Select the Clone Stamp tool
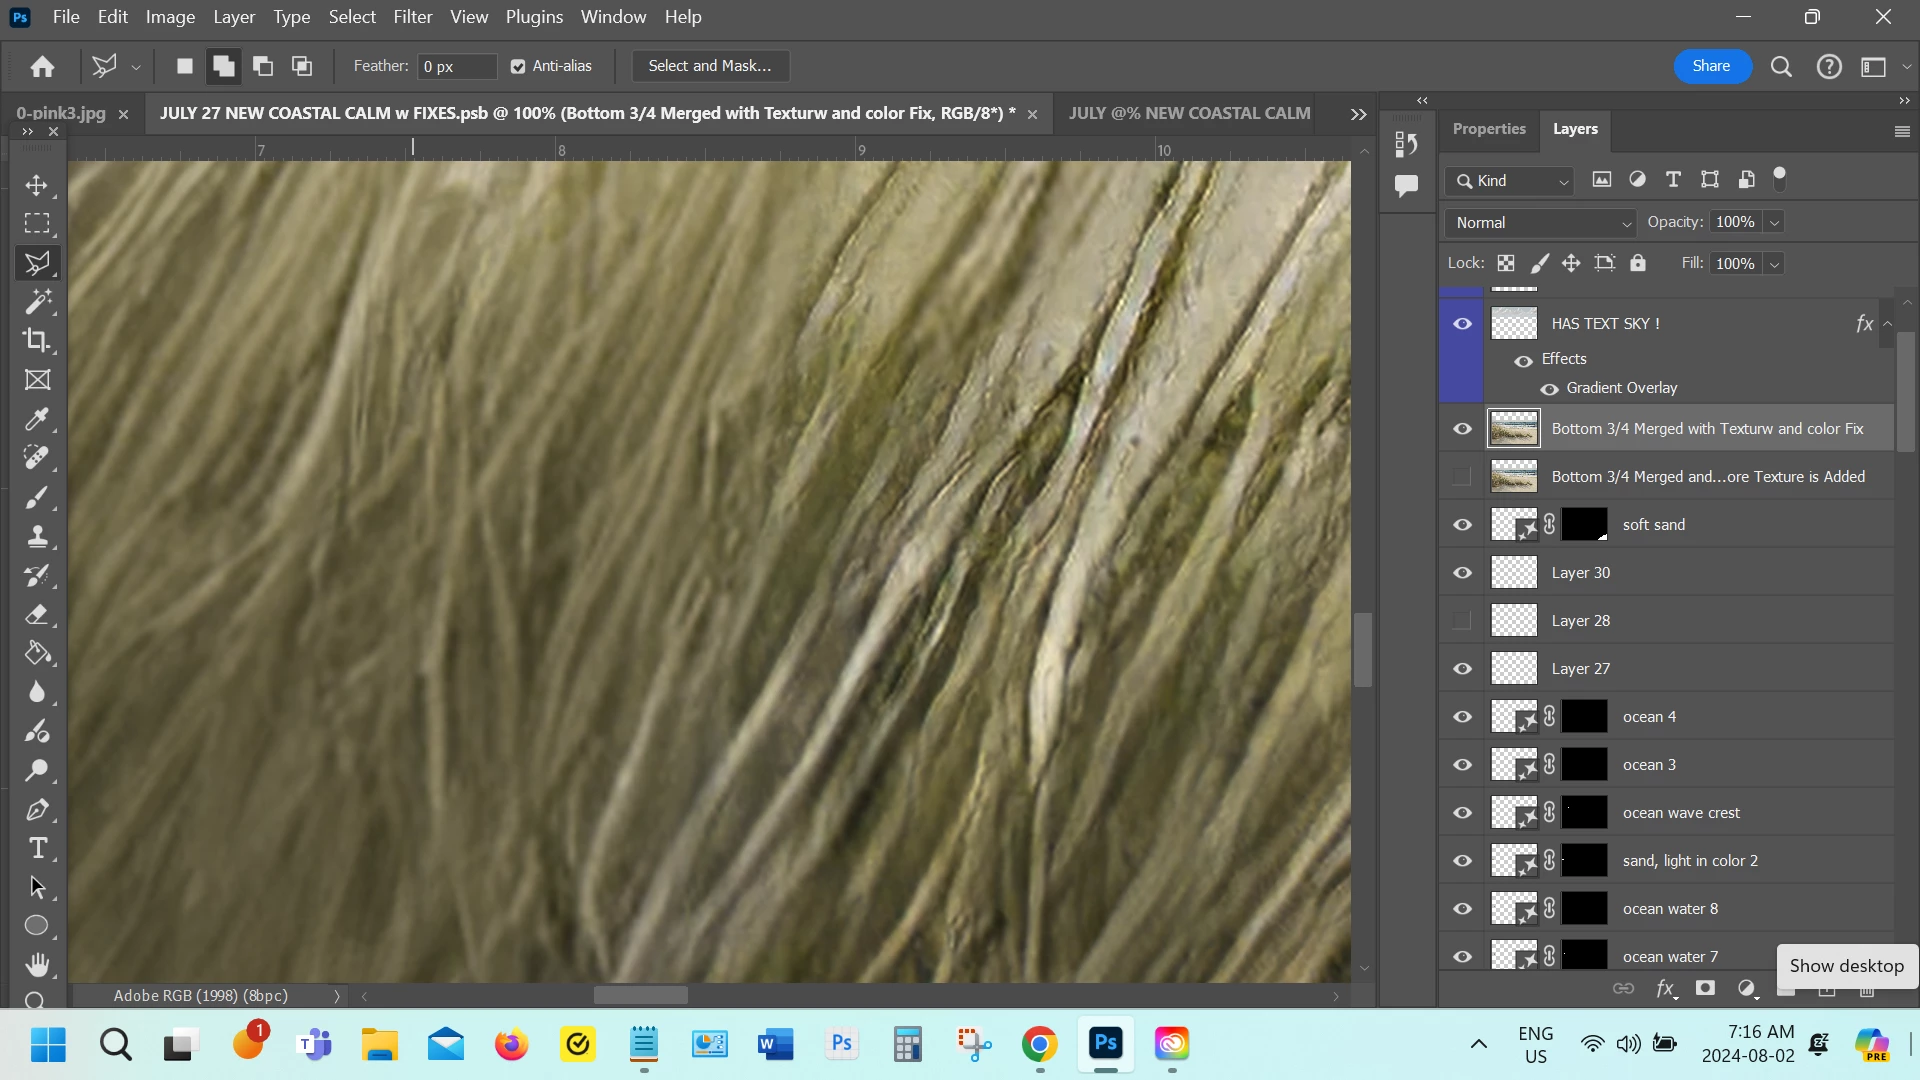The height and width of the screenshot is (1080, 1920). [37, 536]
